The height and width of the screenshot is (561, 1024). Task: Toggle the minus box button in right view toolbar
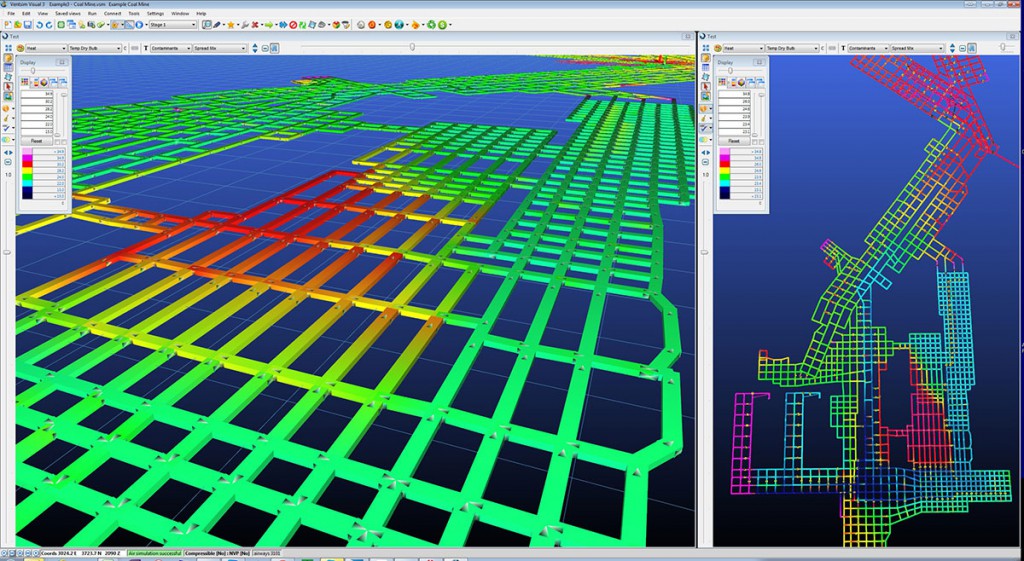[963, 48]
